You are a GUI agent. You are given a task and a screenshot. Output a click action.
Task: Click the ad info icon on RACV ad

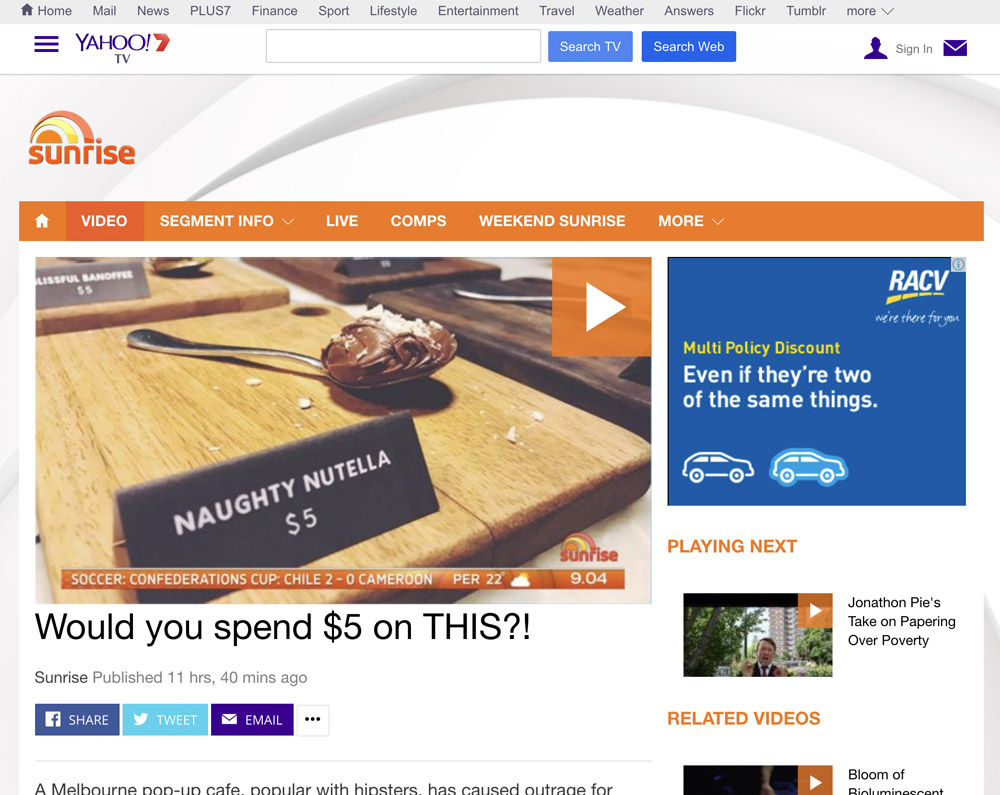point(958,265)
